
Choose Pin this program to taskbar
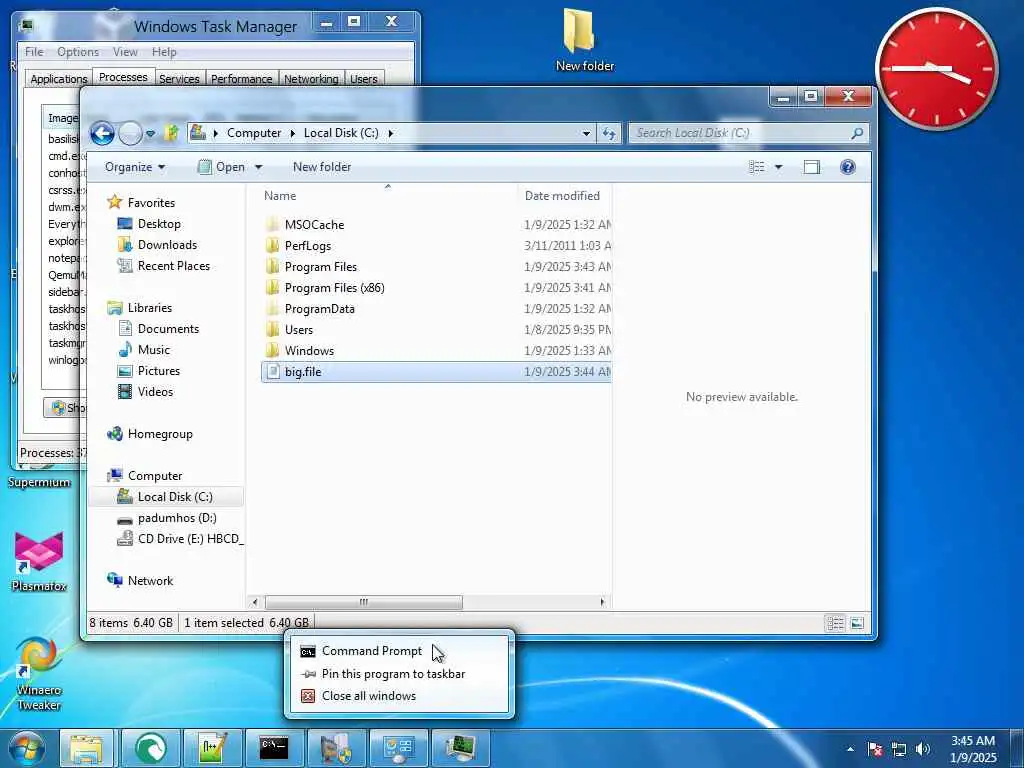[x=398, y=674]
